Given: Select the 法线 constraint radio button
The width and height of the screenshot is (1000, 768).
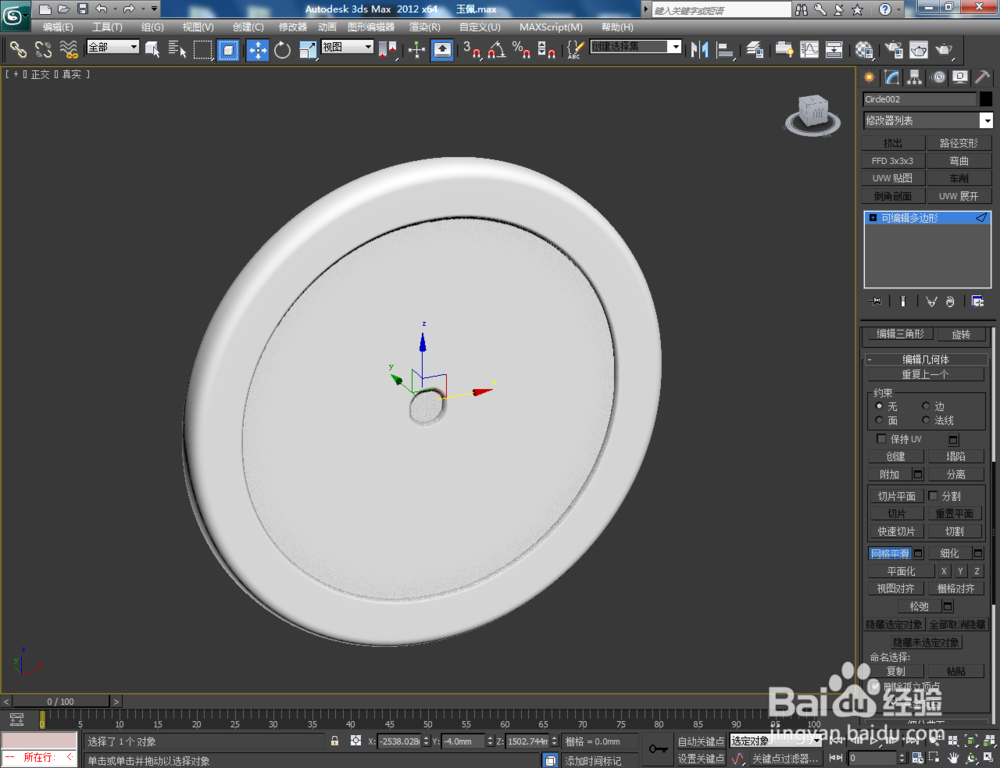Looking at the screenshot, I should pos(926,420).
